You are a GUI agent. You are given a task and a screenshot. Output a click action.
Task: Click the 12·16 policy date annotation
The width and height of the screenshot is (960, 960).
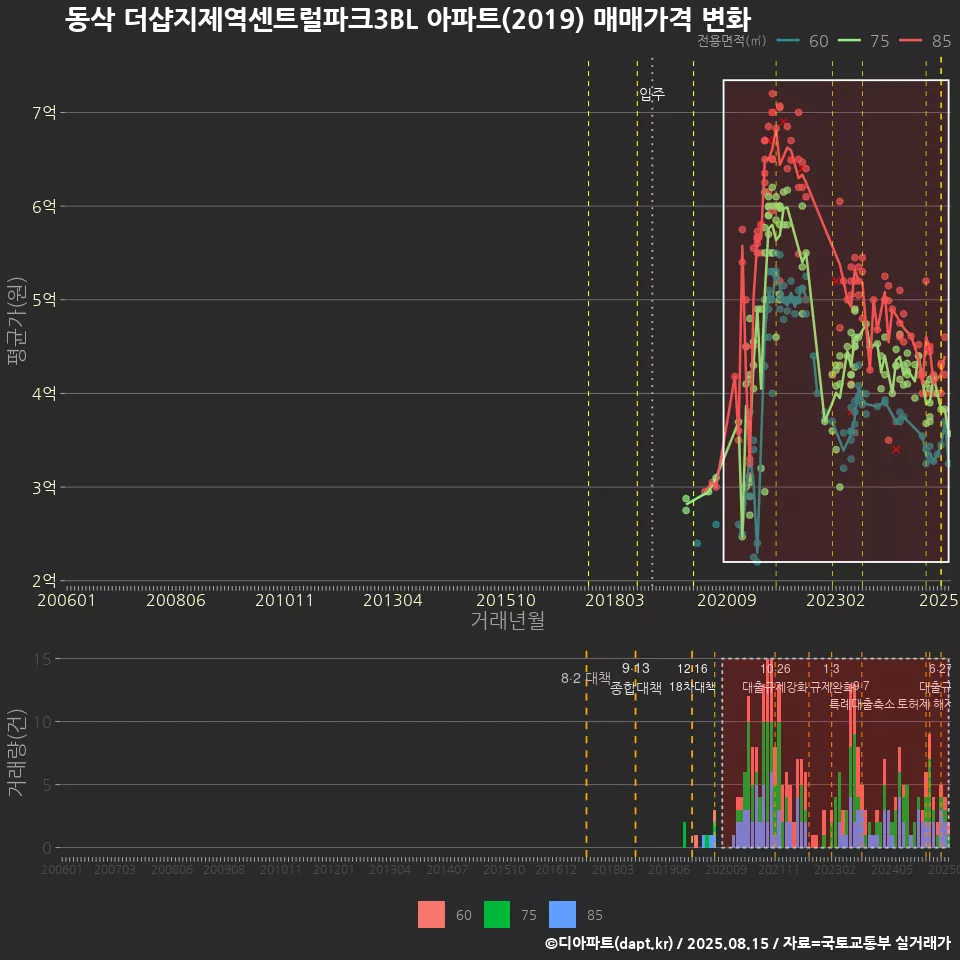tap(692, 669)
